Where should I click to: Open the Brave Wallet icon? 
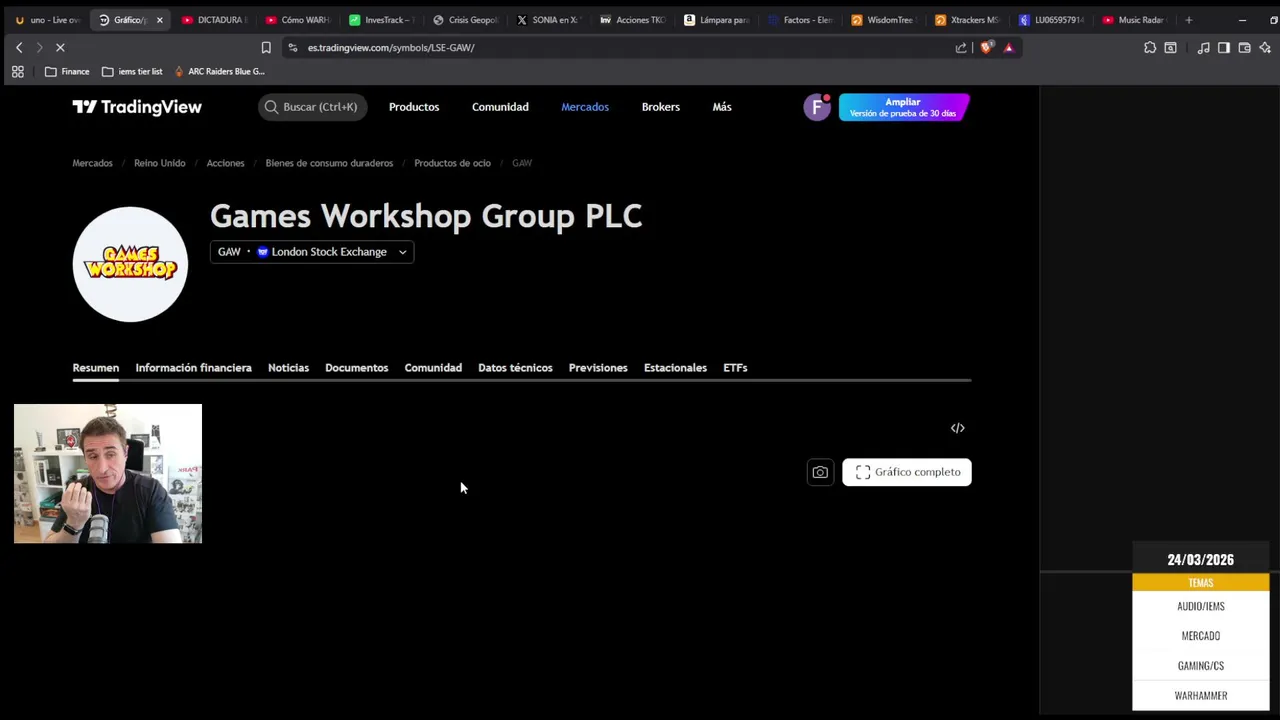tap(1244, 47)
